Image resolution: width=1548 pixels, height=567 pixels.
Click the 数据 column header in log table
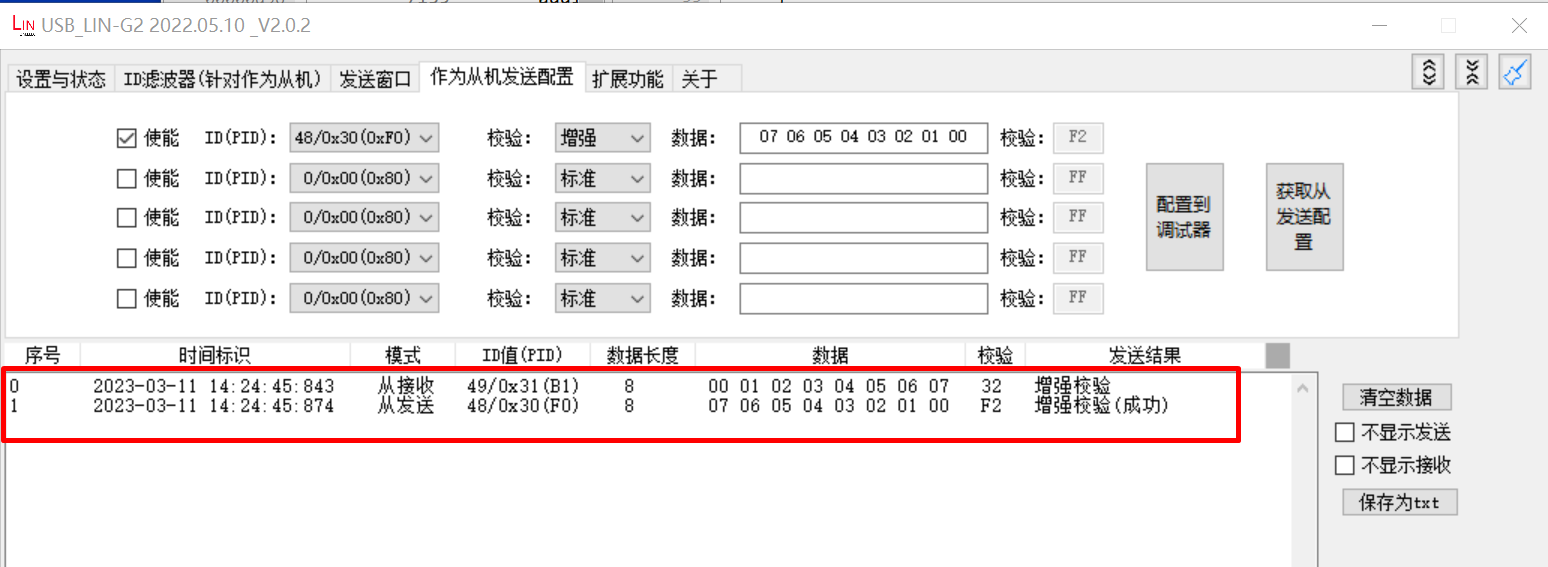(x=830, y=355)
